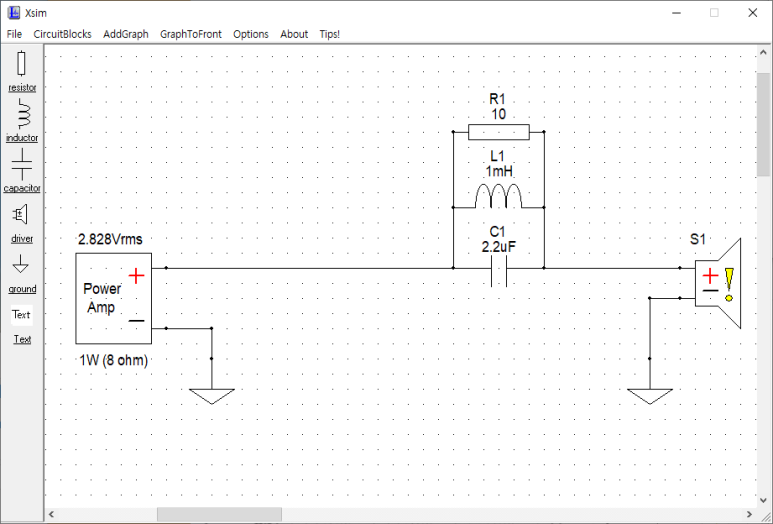773x524 pixels.
Task: Open the Tips! menu
Action: coord(330,34)
